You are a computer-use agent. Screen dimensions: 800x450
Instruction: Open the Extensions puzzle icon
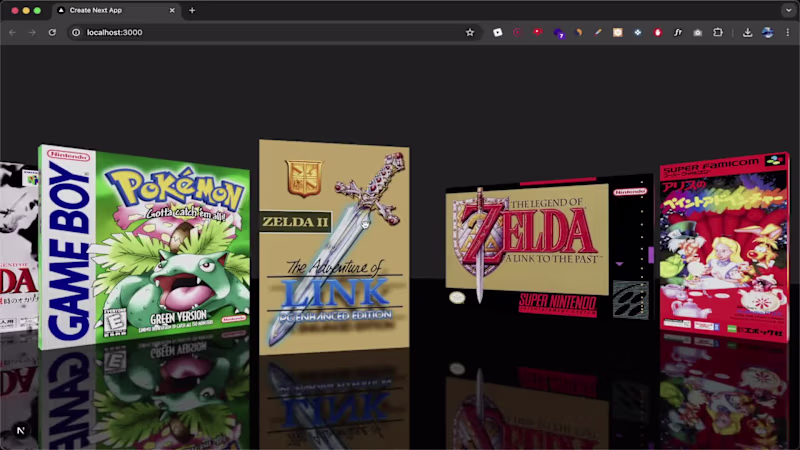718,32
